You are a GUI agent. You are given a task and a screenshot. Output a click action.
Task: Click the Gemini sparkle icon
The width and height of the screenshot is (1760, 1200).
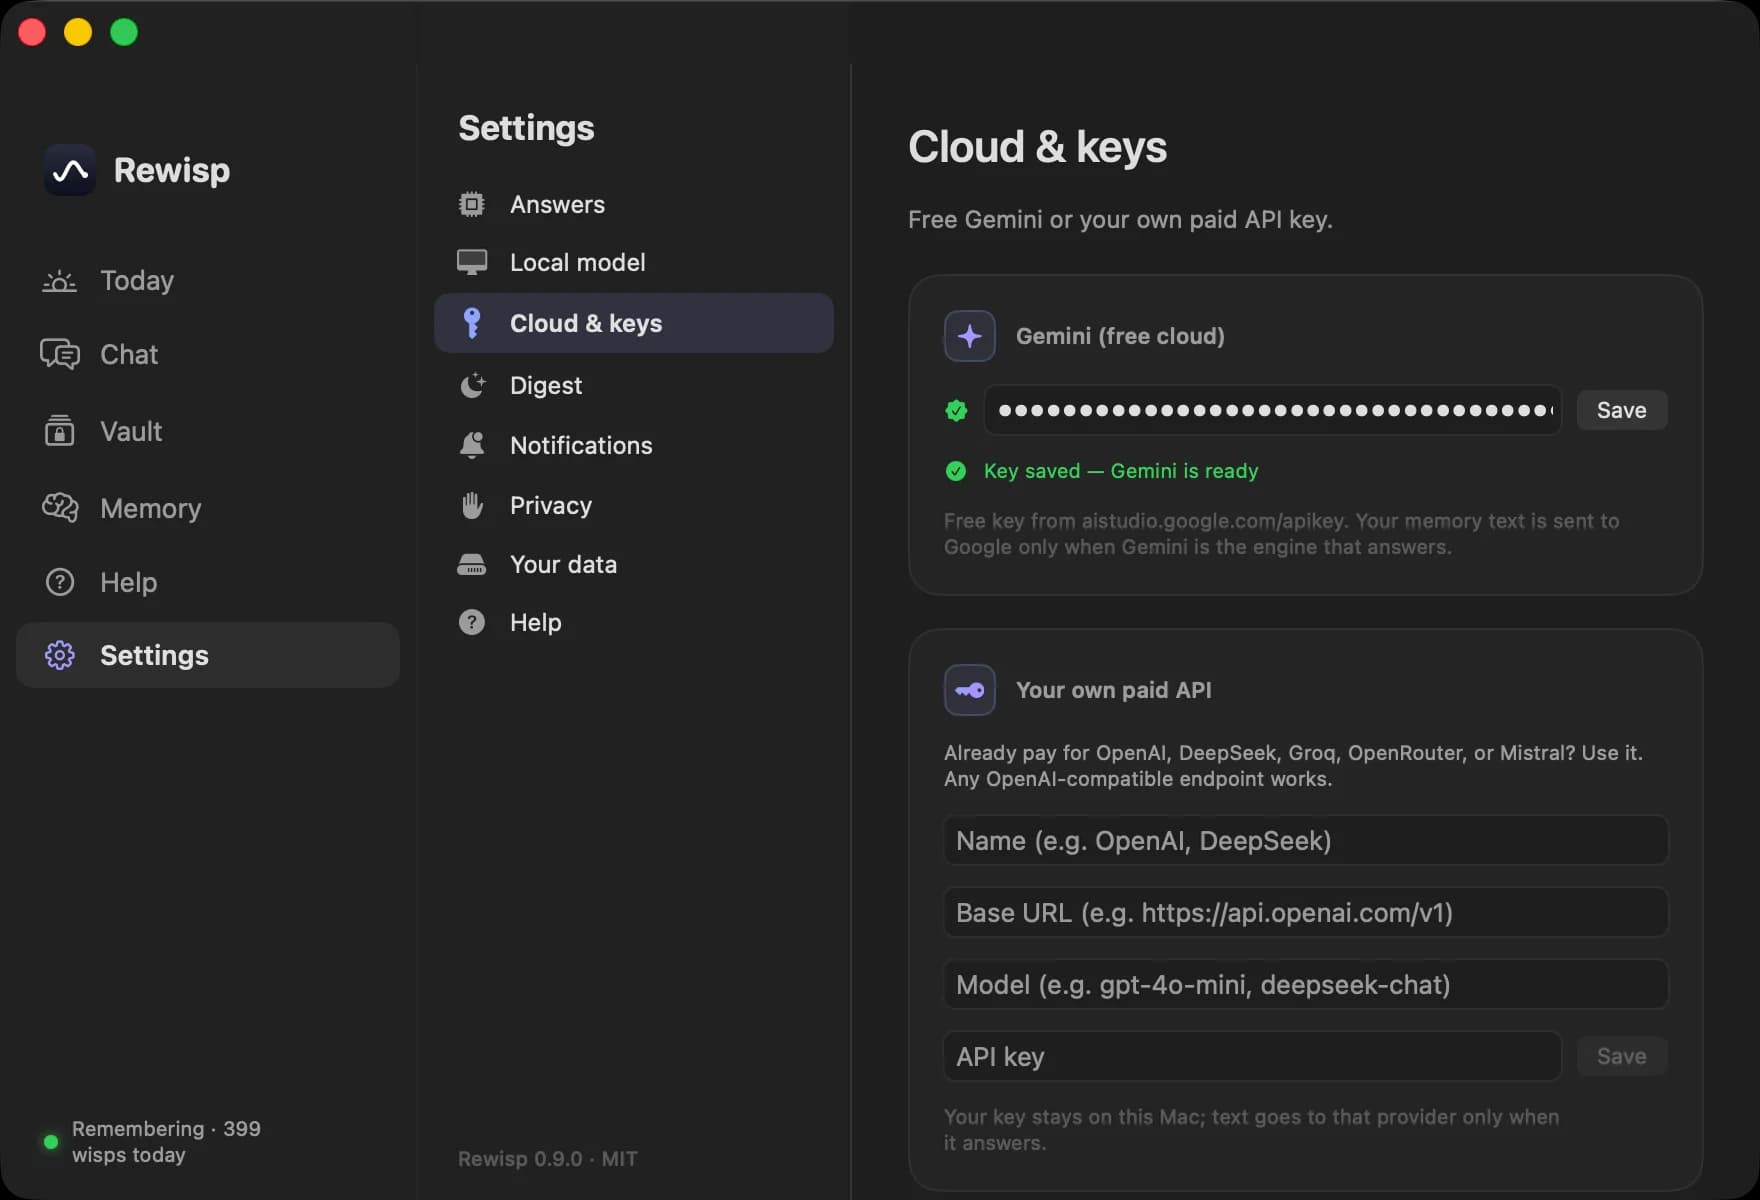969,336
